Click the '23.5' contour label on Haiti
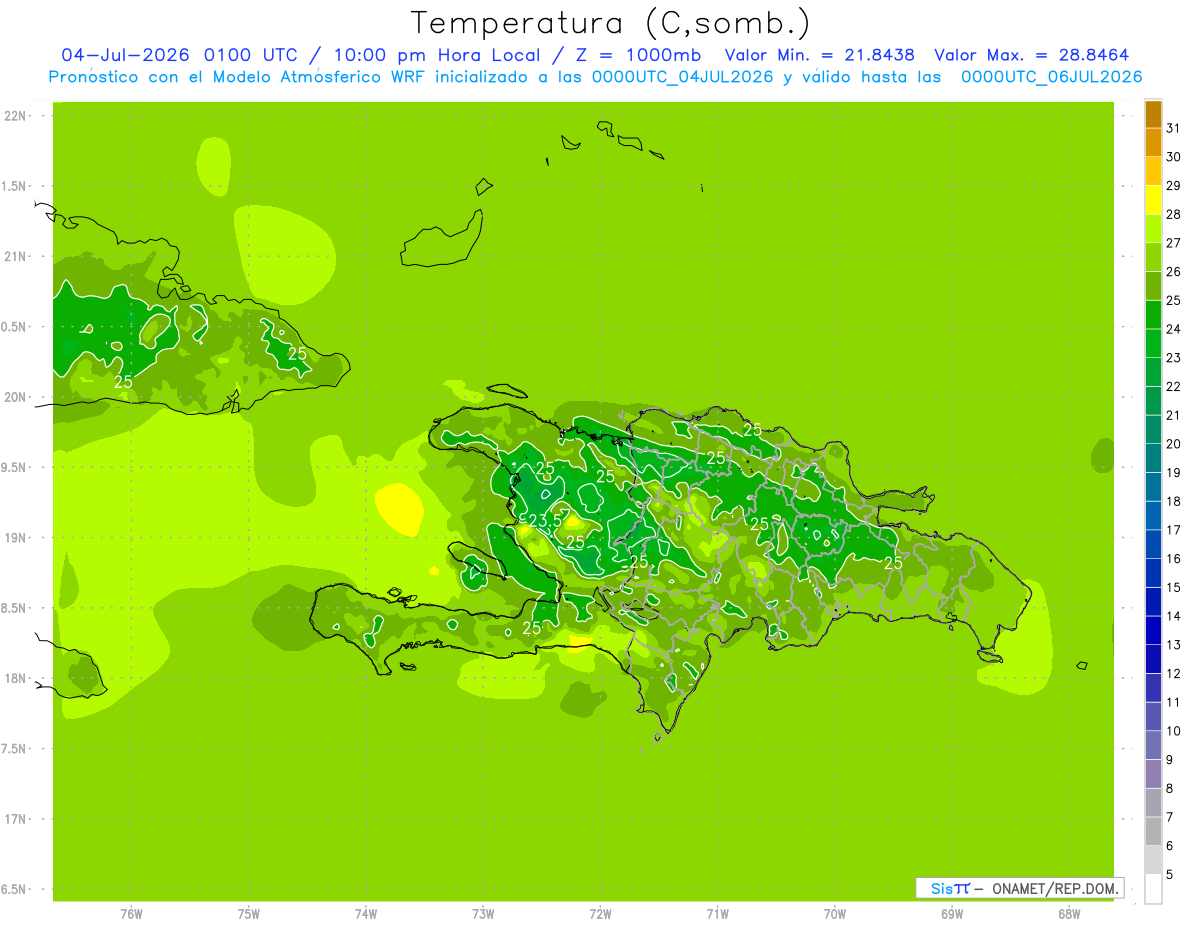1200x927 pixels. (x=544, y=521)
